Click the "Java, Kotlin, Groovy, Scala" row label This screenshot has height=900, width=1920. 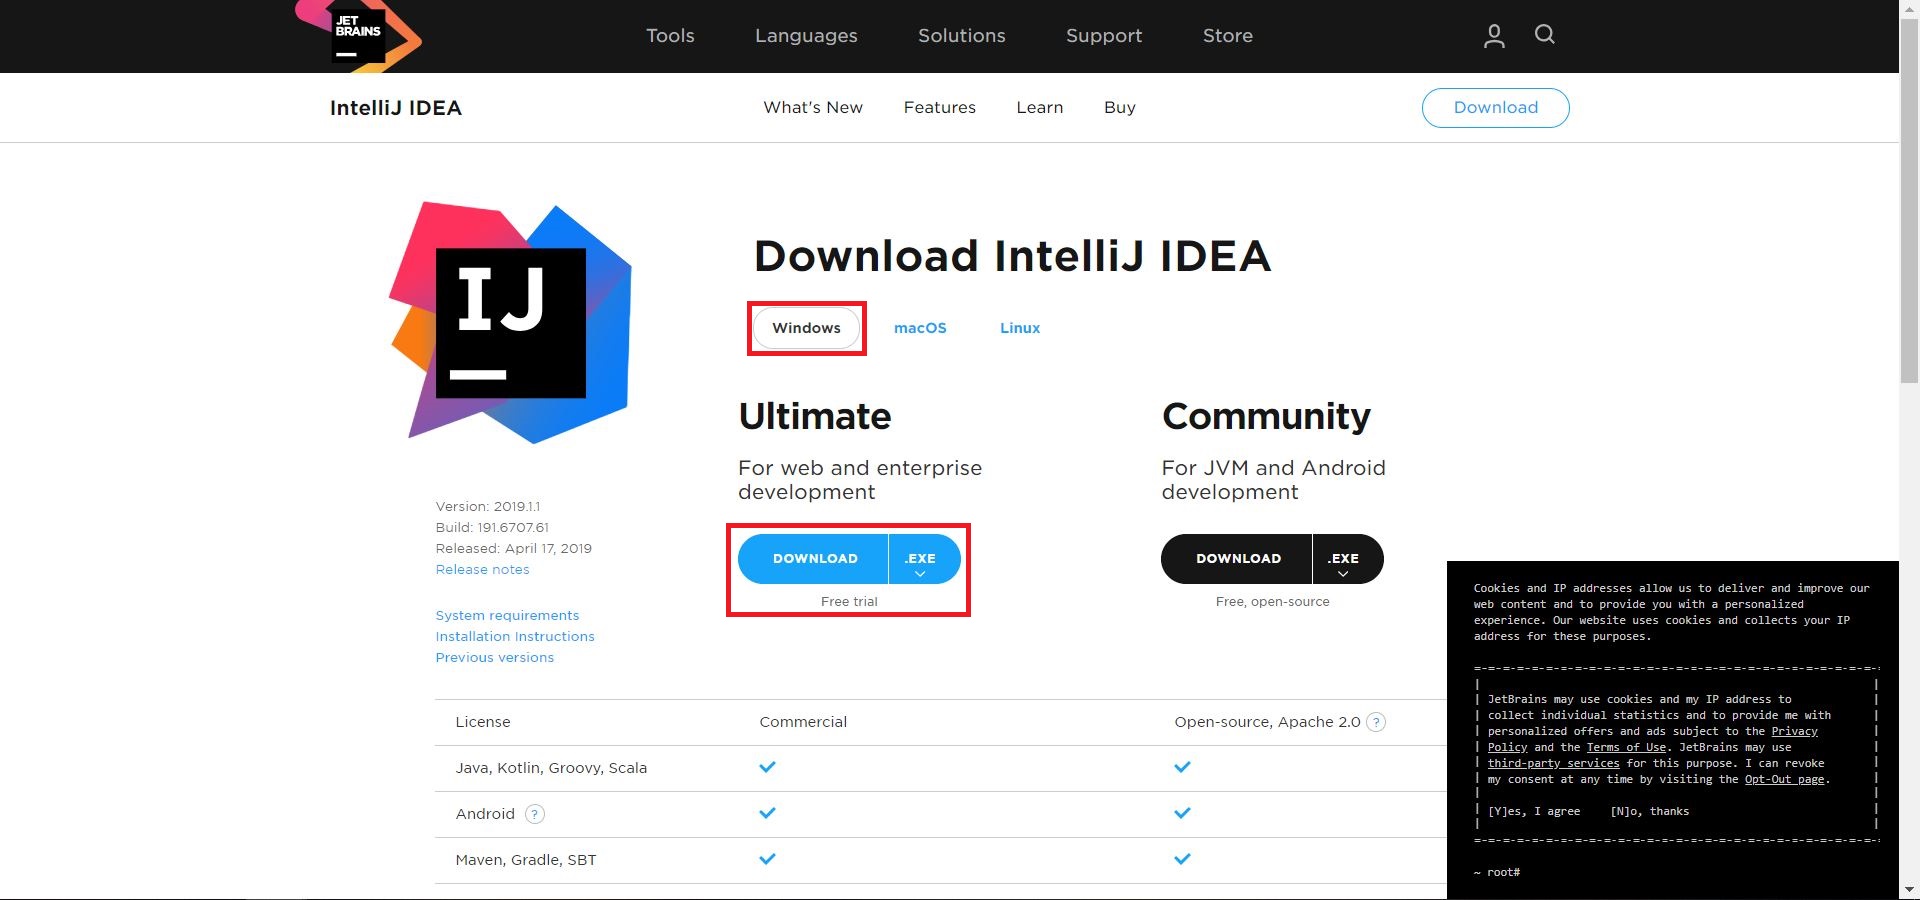tap(551, 768)
